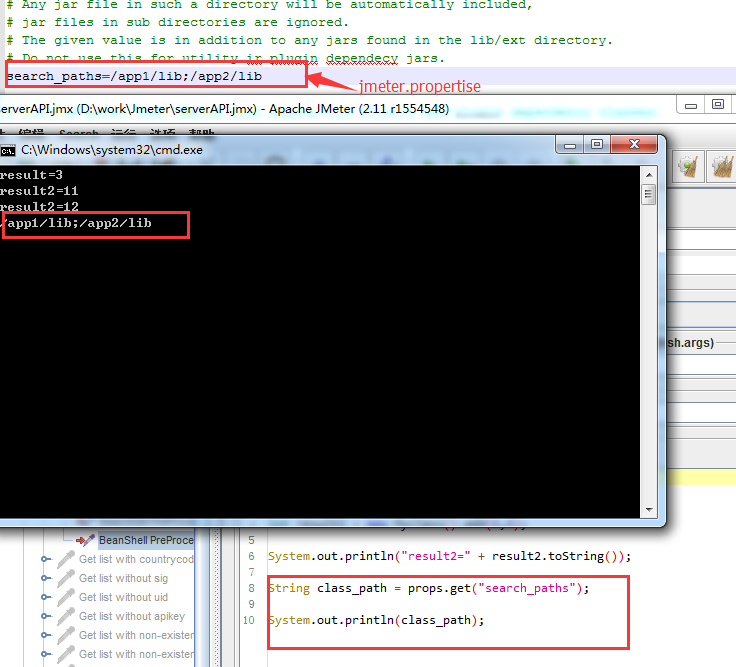Click the /app1/lib;/app2/lib console output line

click(77, 223)
